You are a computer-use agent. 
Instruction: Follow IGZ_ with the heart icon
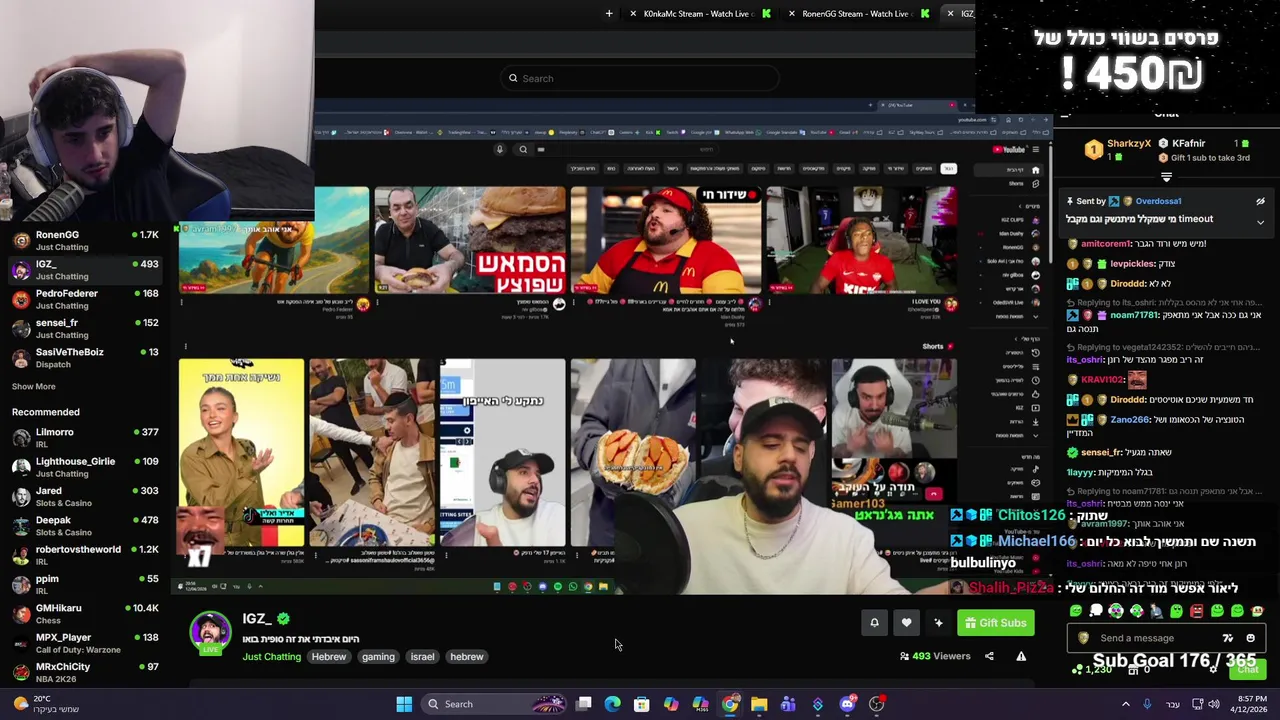click(x=906, y=623)
